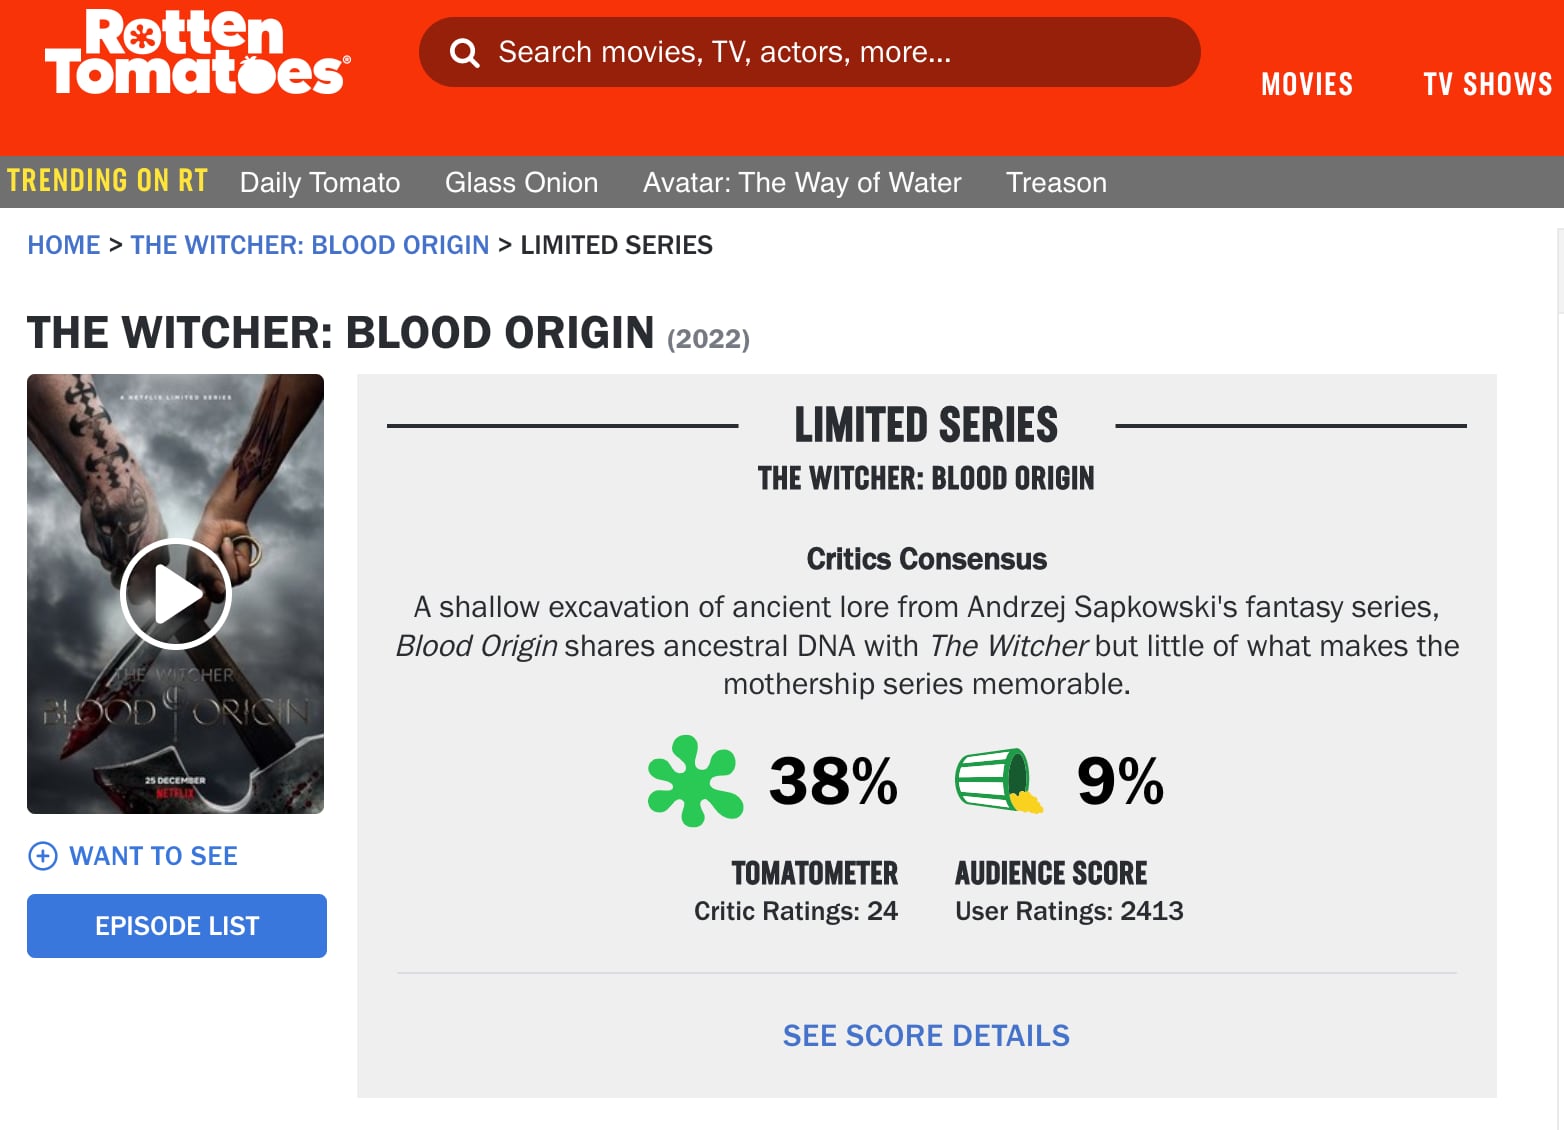Go to Home breadcrumb
This screenshot has height=1130, width=1564.
[64, 245]
